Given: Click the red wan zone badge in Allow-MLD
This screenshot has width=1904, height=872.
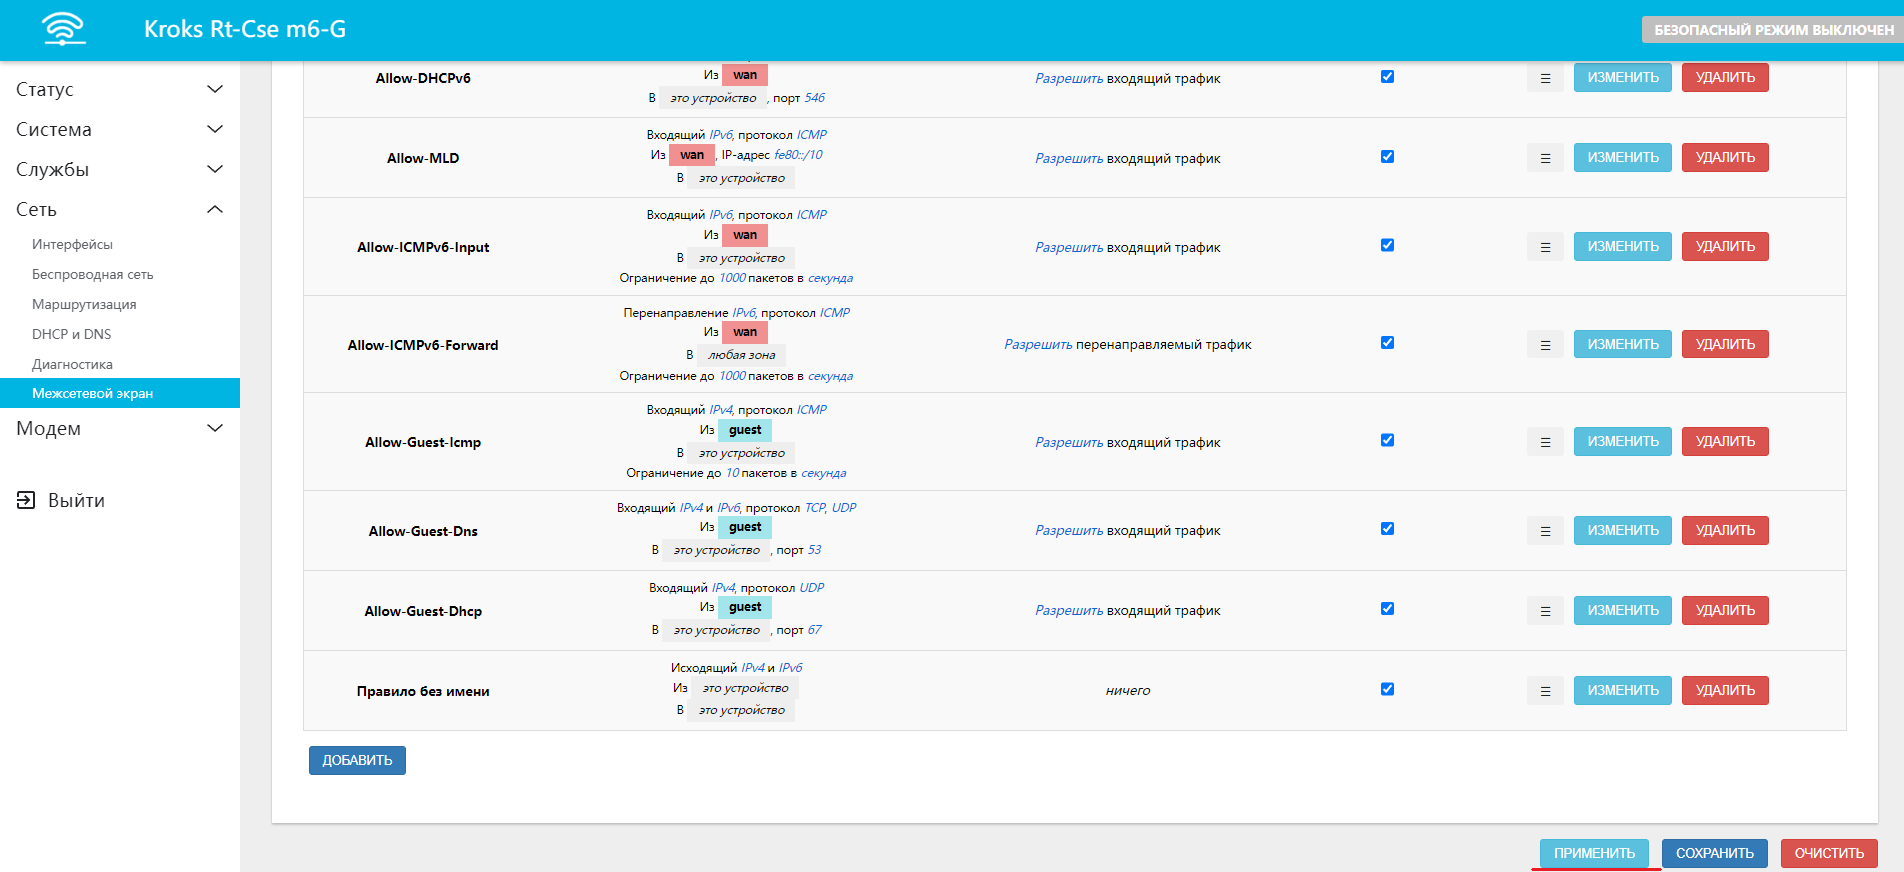Looking at the screenshot, I should click(x=692, y=155).
